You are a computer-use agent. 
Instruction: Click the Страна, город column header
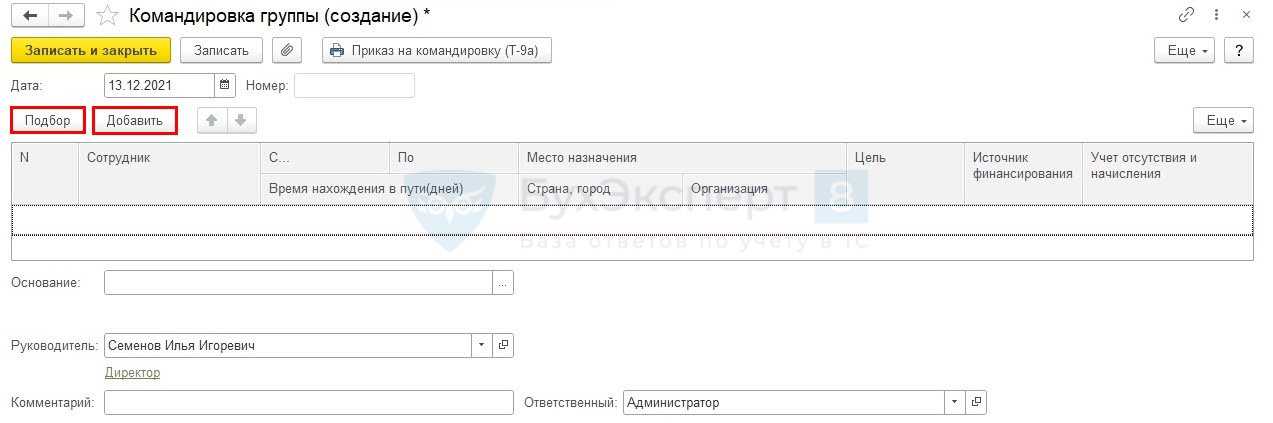click(600, 188)
